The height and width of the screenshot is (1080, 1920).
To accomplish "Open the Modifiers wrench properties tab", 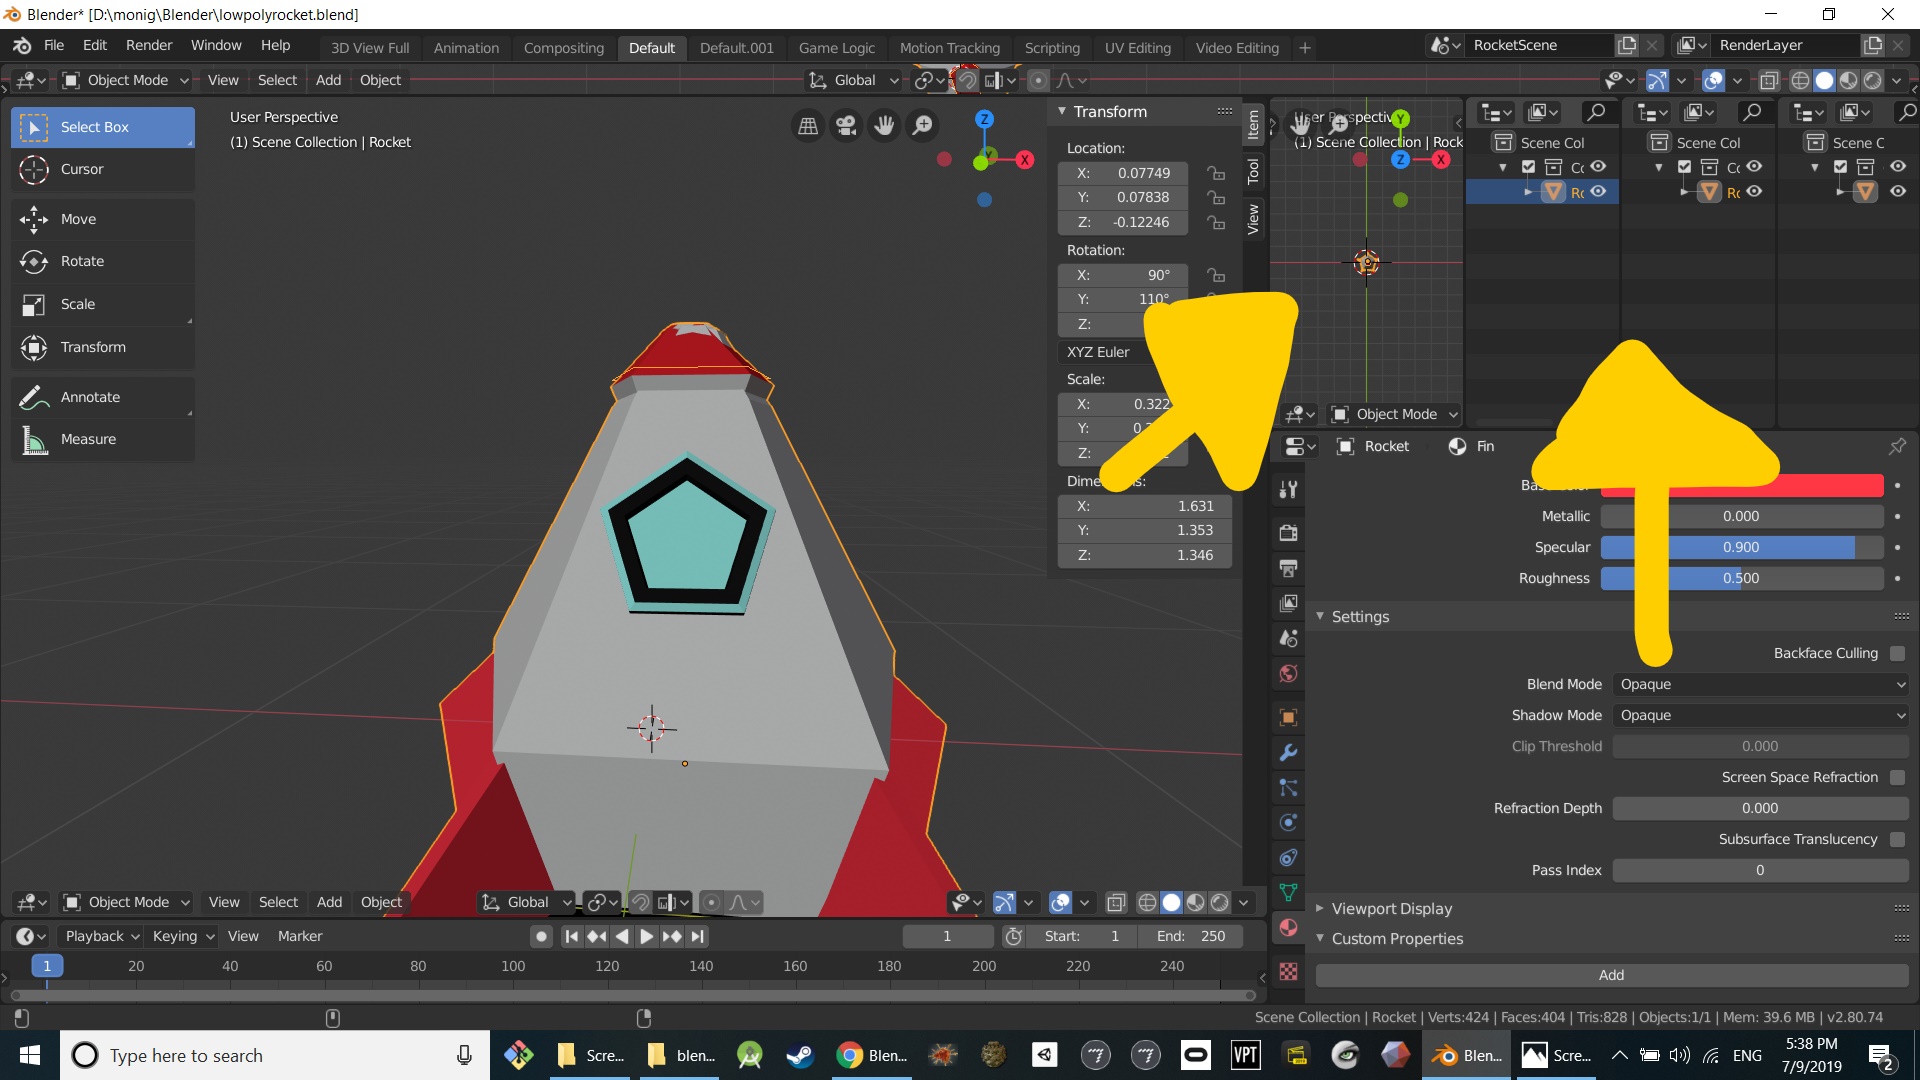I will (x=1288, y=752).
